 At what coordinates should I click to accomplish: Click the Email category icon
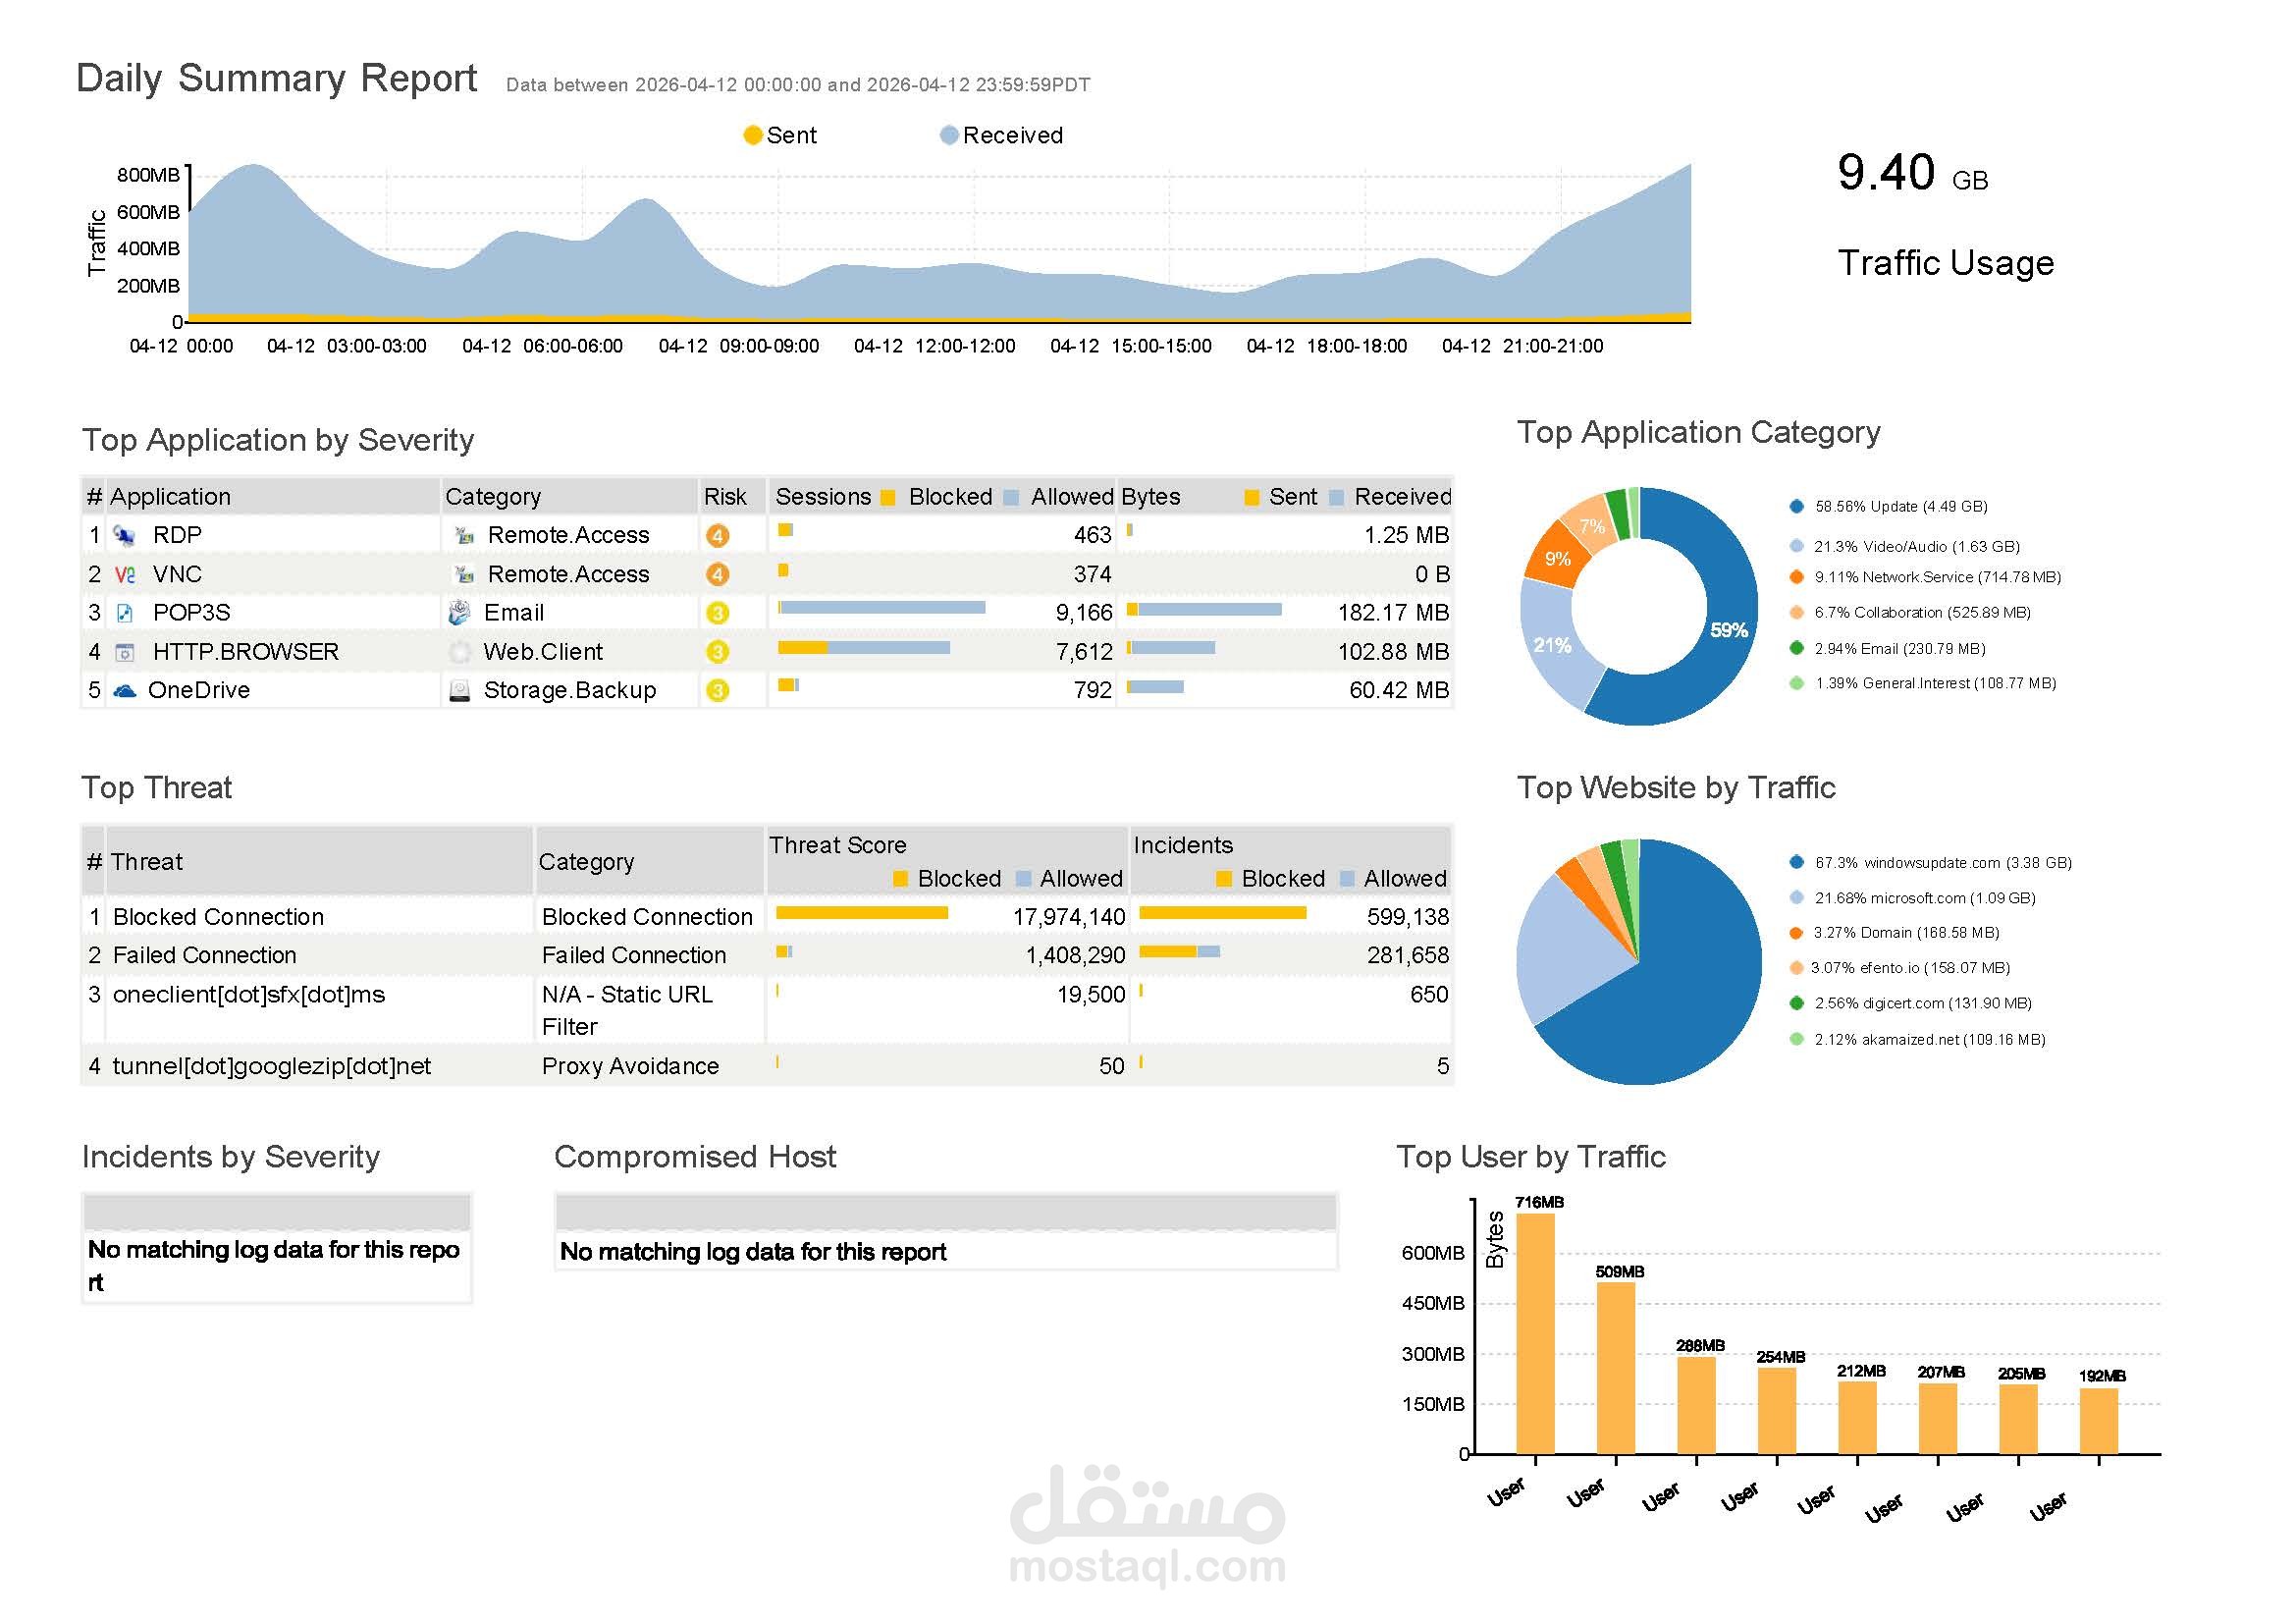click(459, 613)
